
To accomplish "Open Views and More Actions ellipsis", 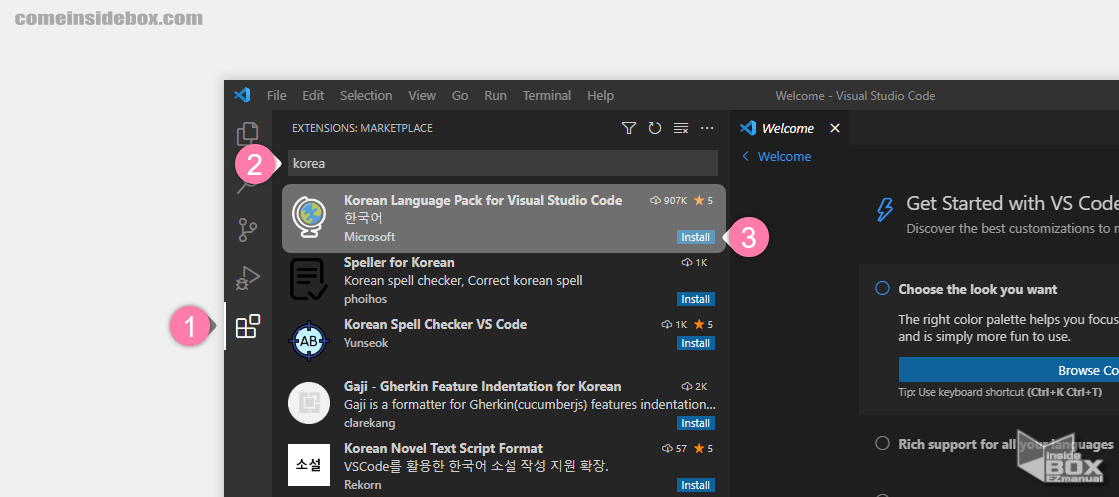I will pos(707,129).
